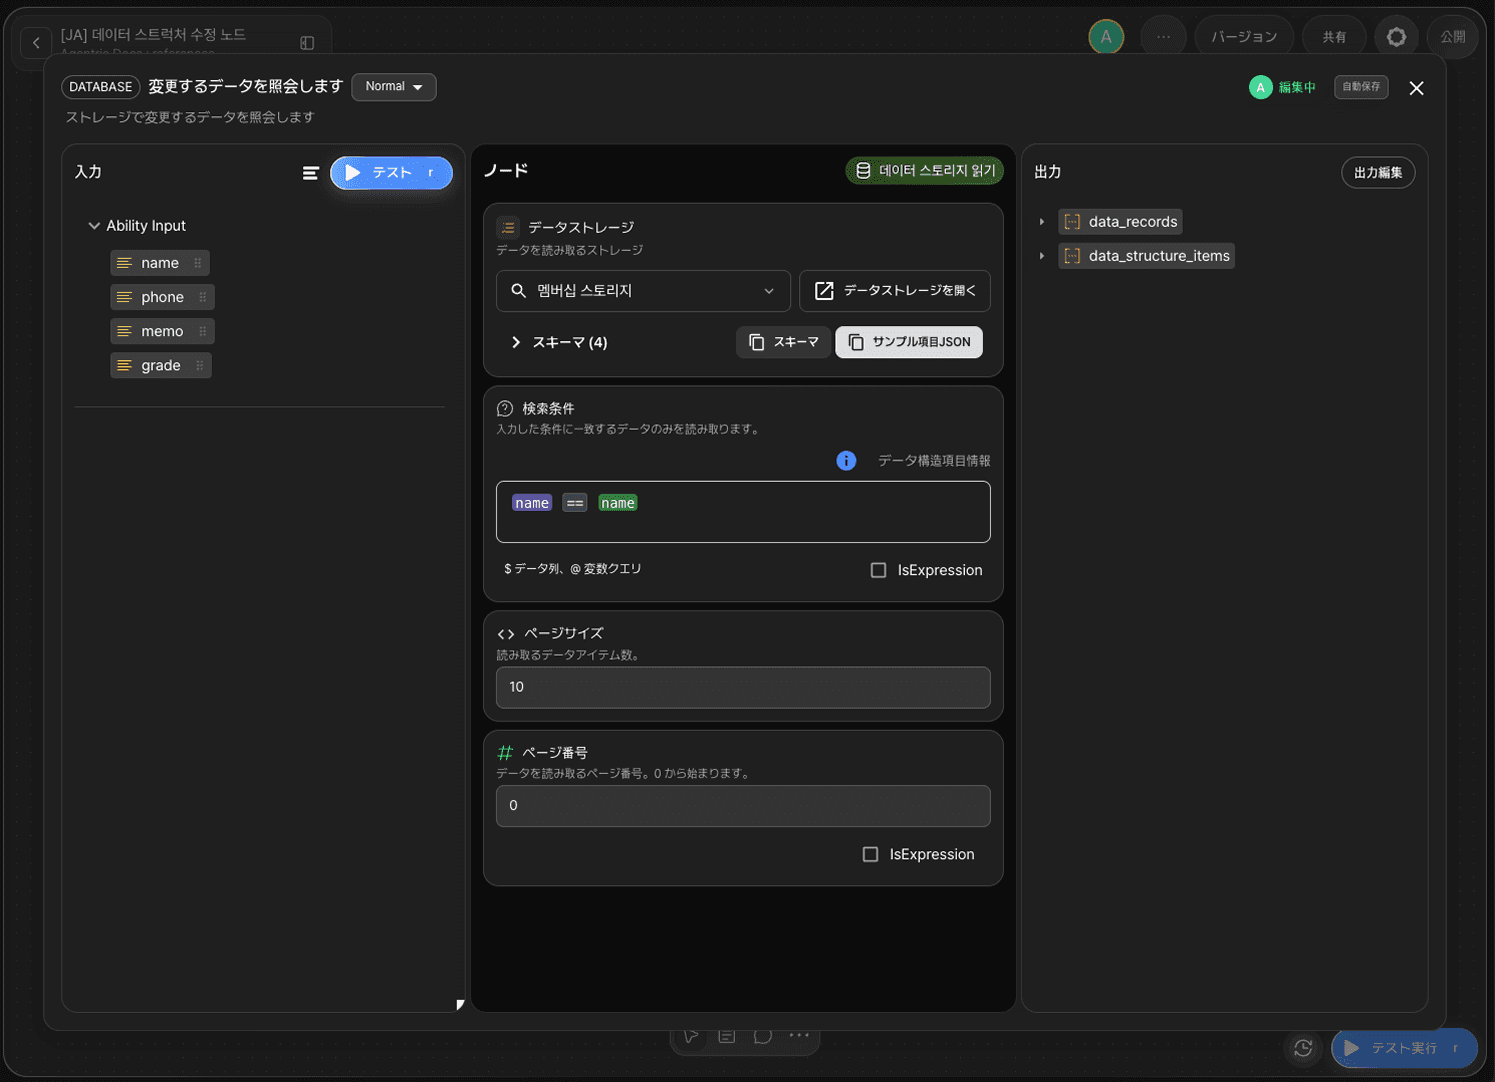The height and width of the screenshot is (1082, 1495).
Task: Run the テスト button in the input panel
Action: [x=391, y=173]
